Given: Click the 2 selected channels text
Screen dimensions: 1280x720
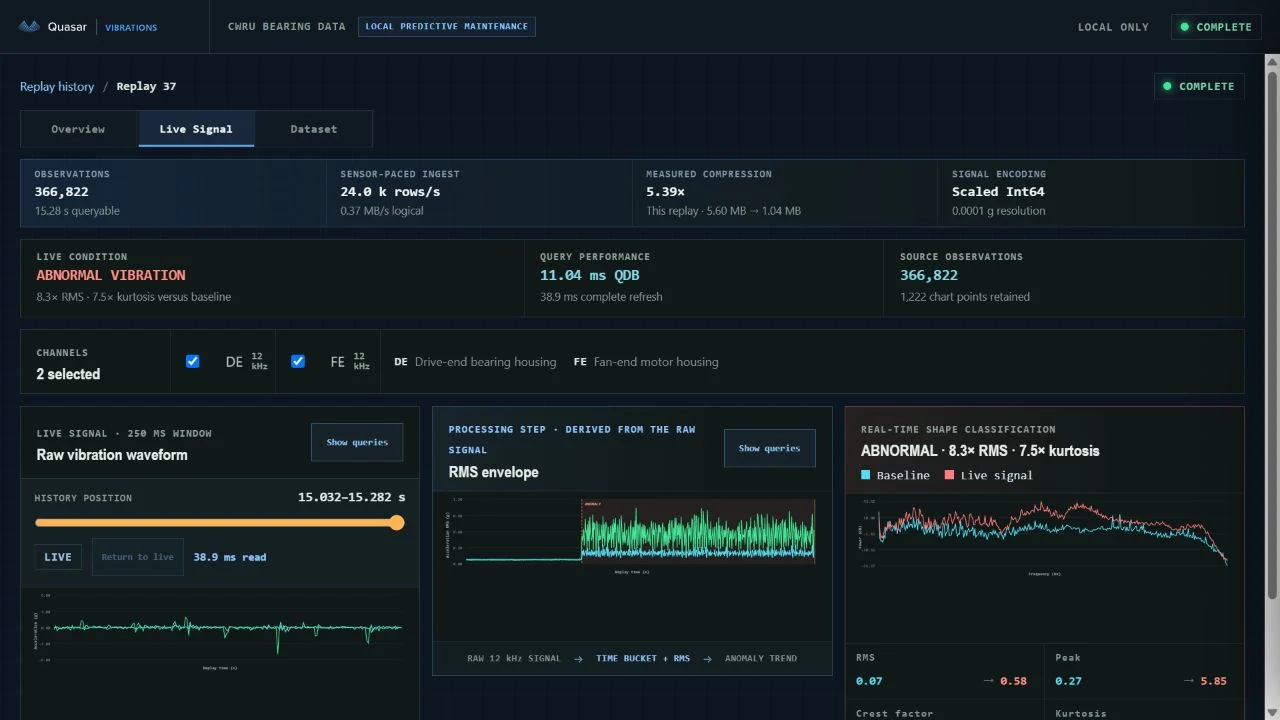Looking at the screenshot, I should 68,374.
